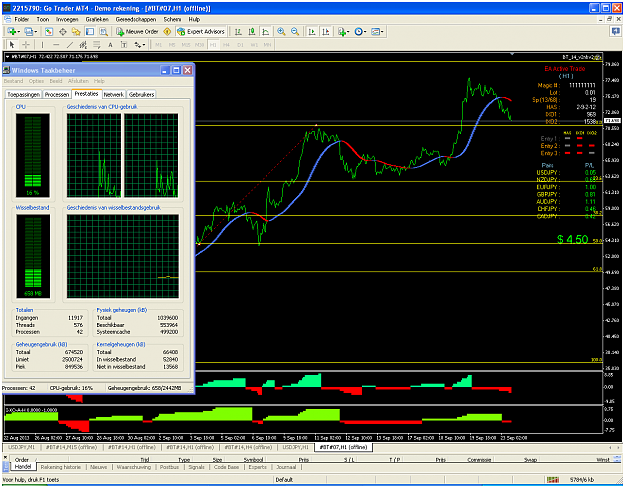Open the Journaal terminal tab
The height and width of the screenshot is (486, 625).
[286, 467]
